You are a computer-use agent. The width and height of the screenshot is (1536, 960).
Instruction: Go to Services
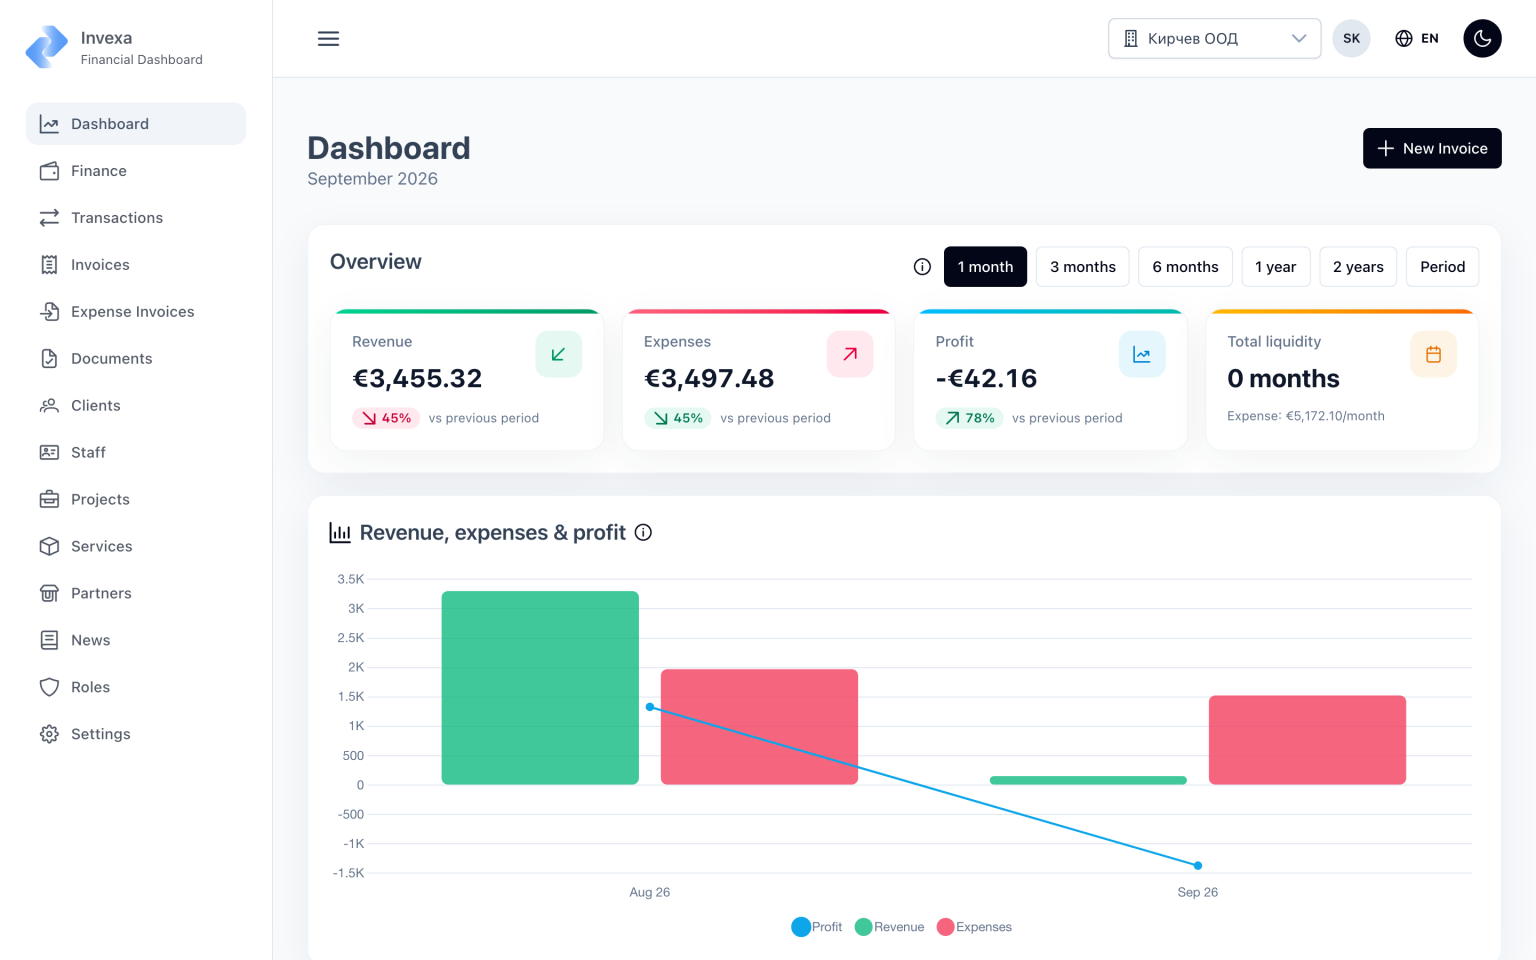136,547
